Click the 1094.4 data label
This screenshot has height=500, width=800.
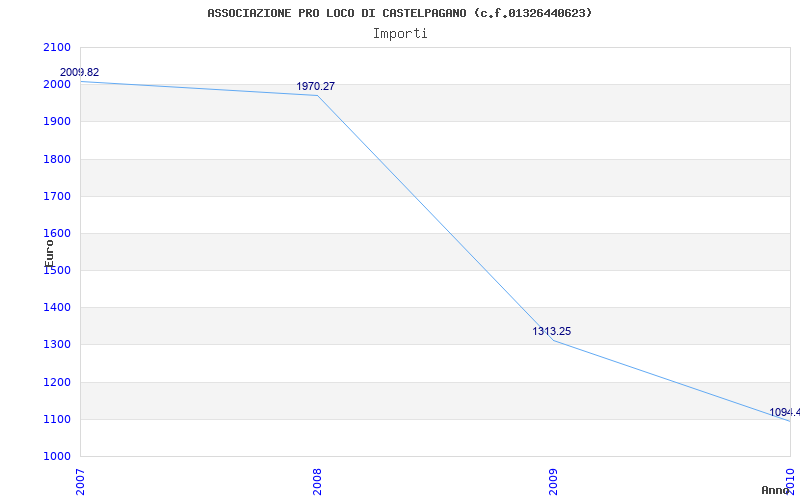pyautogui.click(x=785, y=412)
